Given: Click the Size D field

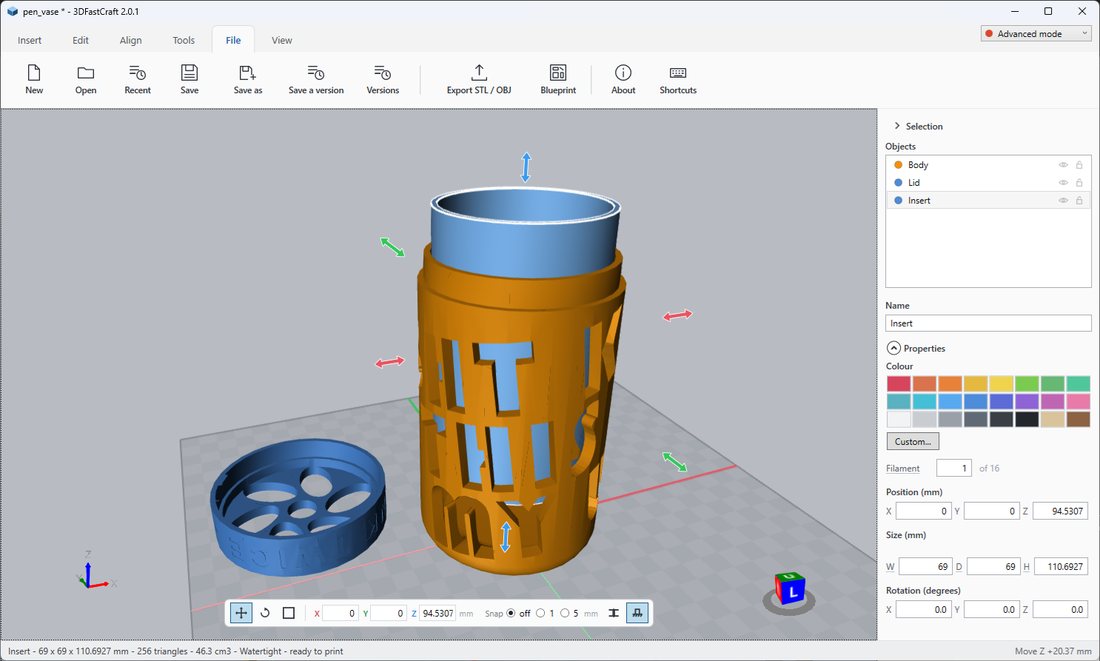Looking at the screenshot, I should point(993,566).
